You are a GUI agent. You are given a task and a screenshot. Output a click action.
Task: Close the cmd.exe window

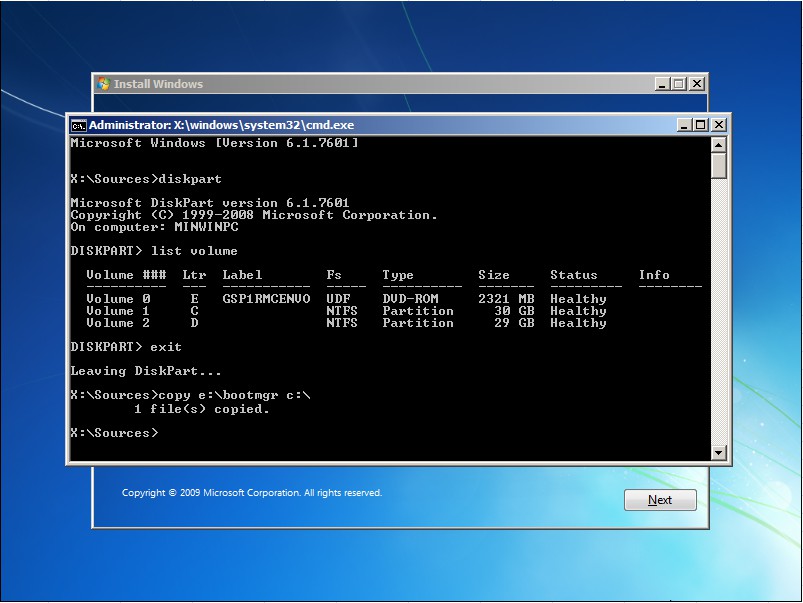[x=719, y=125]
